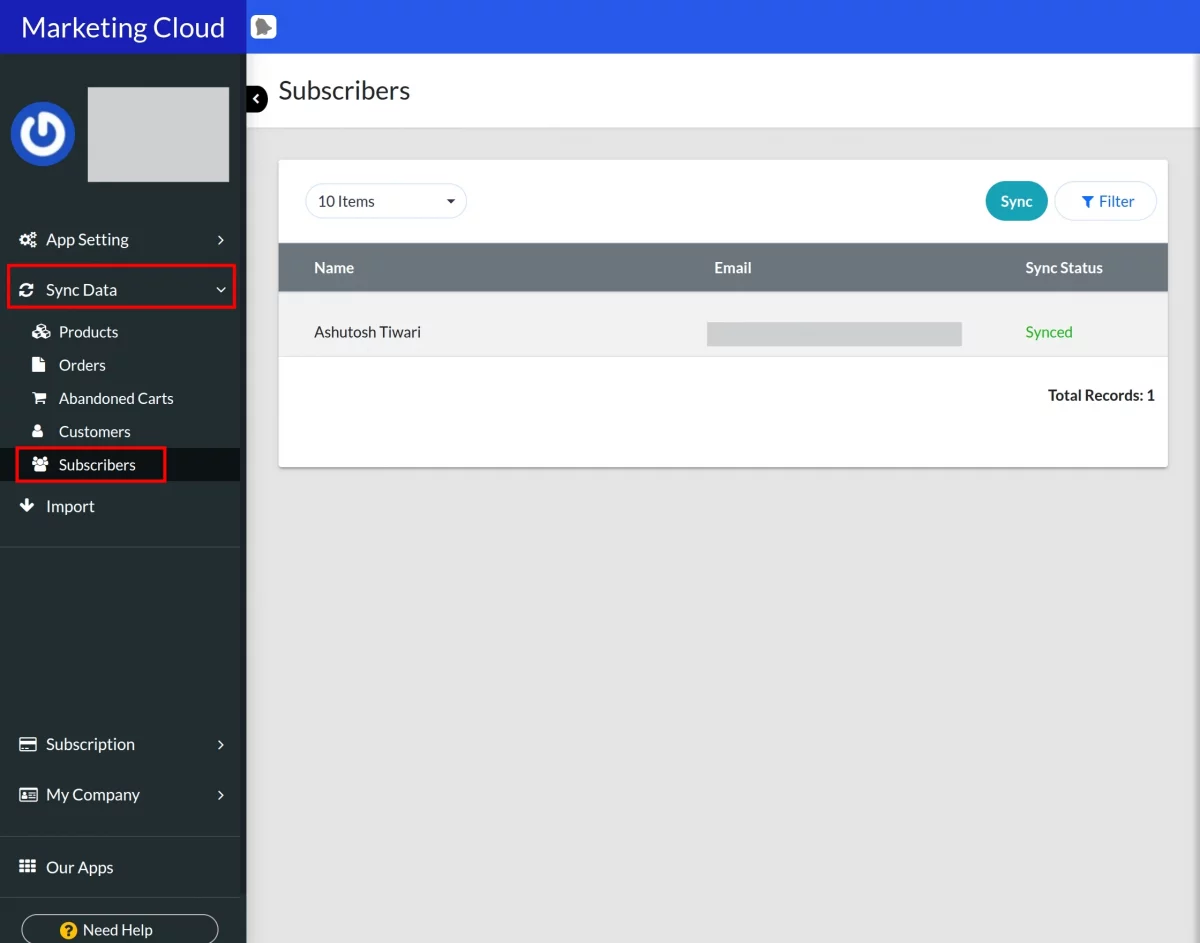Open the Filter button
This screenshot has height=943, width=1200.
(x=1106, y=201)
